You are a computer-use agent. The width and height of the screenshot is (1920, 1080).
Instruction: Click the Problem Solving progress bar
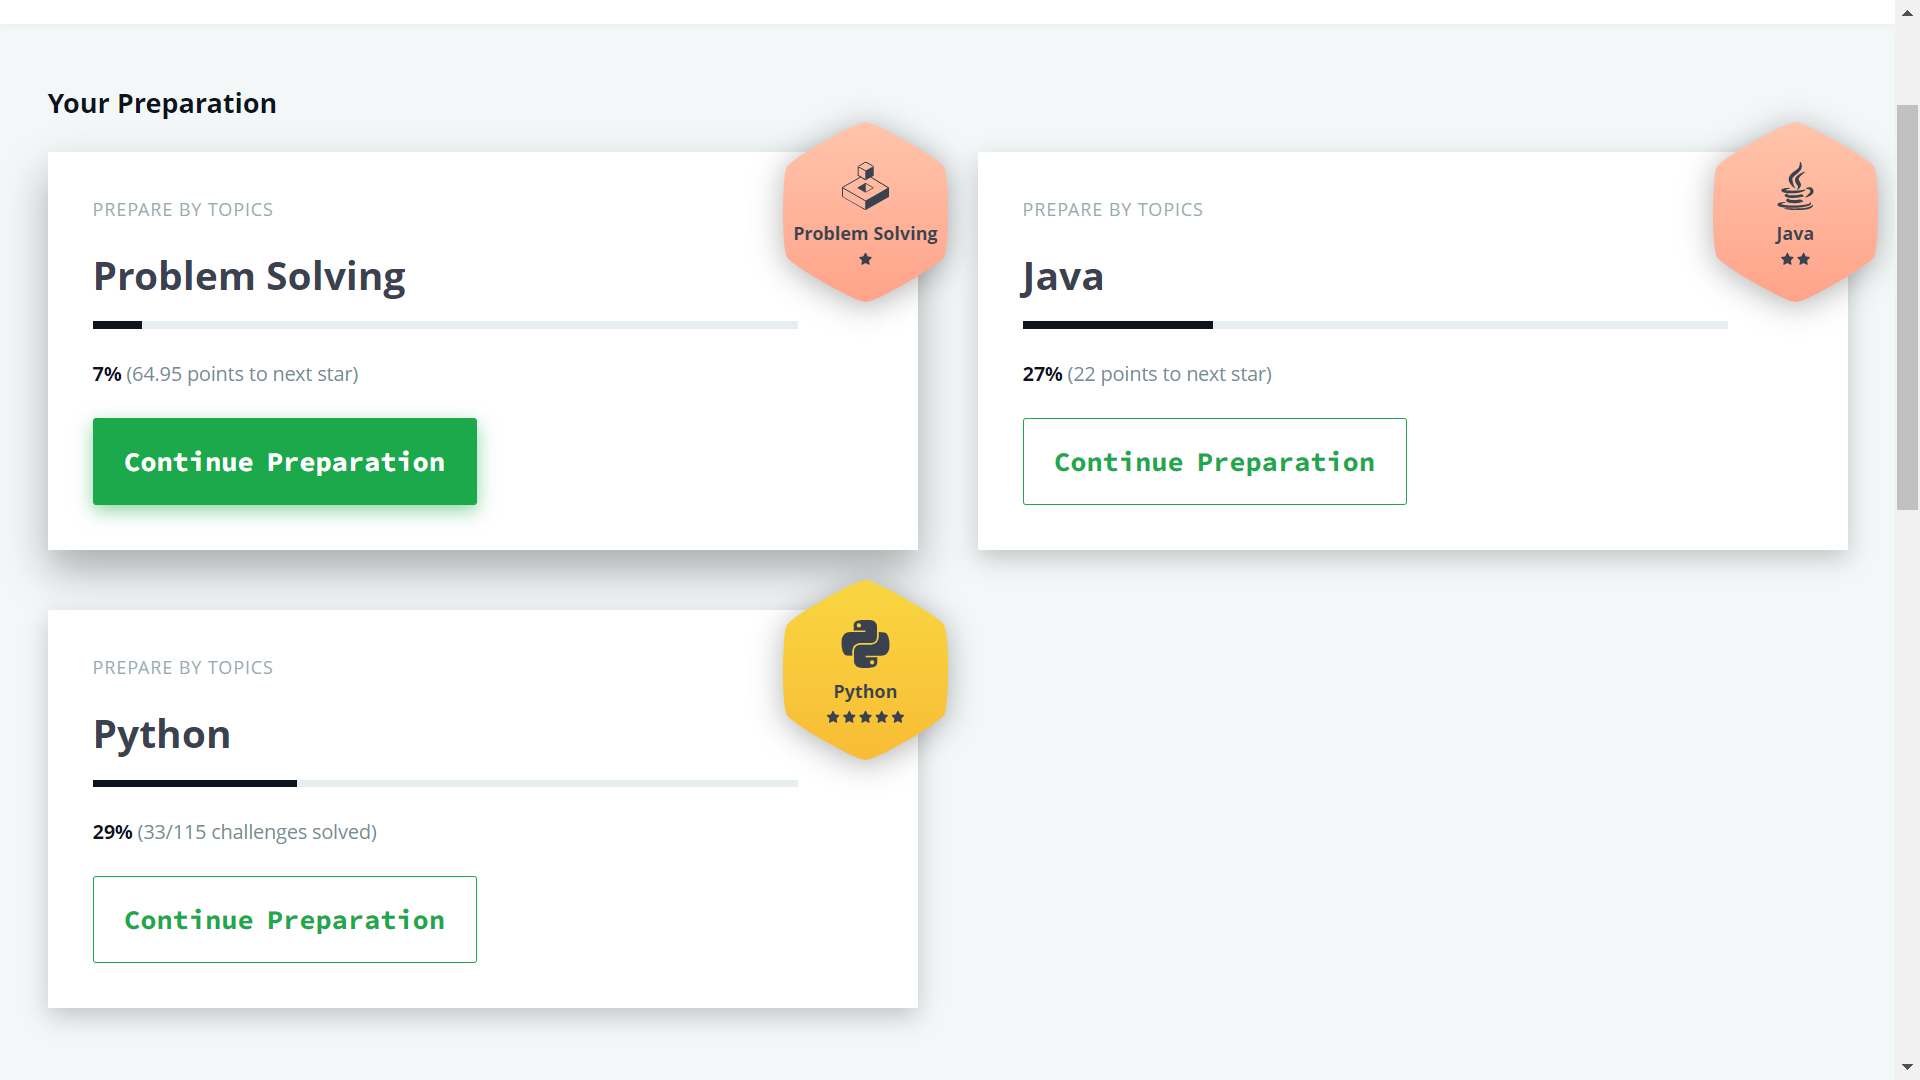pos(445,325)
